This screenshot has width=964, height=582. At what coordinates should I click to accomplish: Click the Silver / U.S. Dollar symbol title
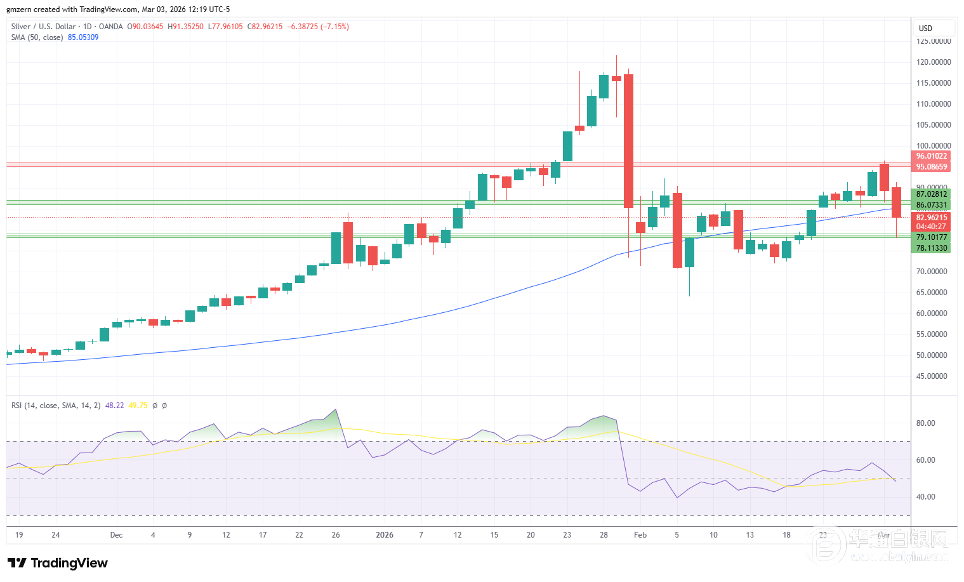pyautogui.click(x=46, y=25)
